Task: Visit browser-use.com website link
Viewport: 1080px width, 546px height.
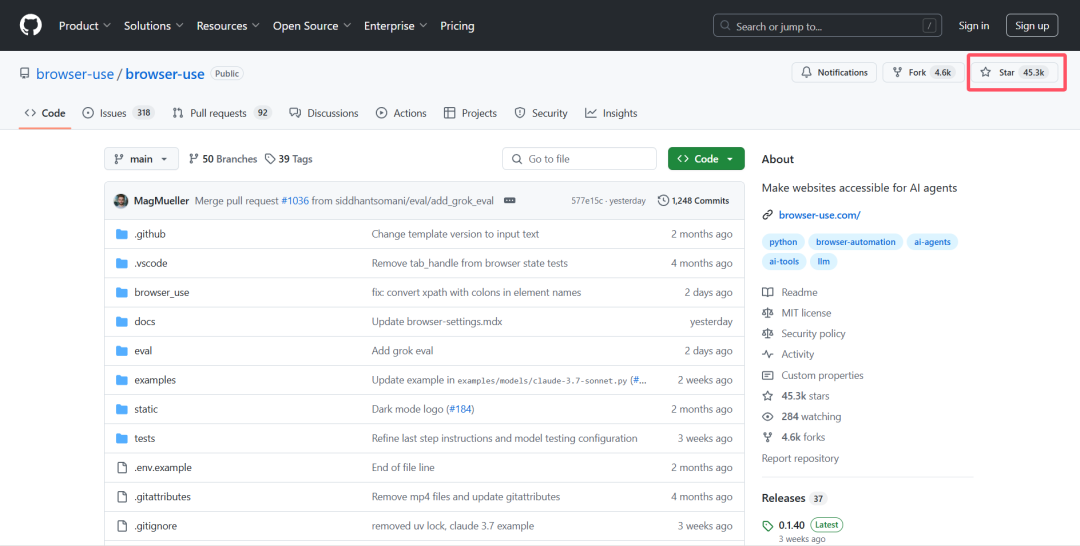Action: (x=820, y=215)
